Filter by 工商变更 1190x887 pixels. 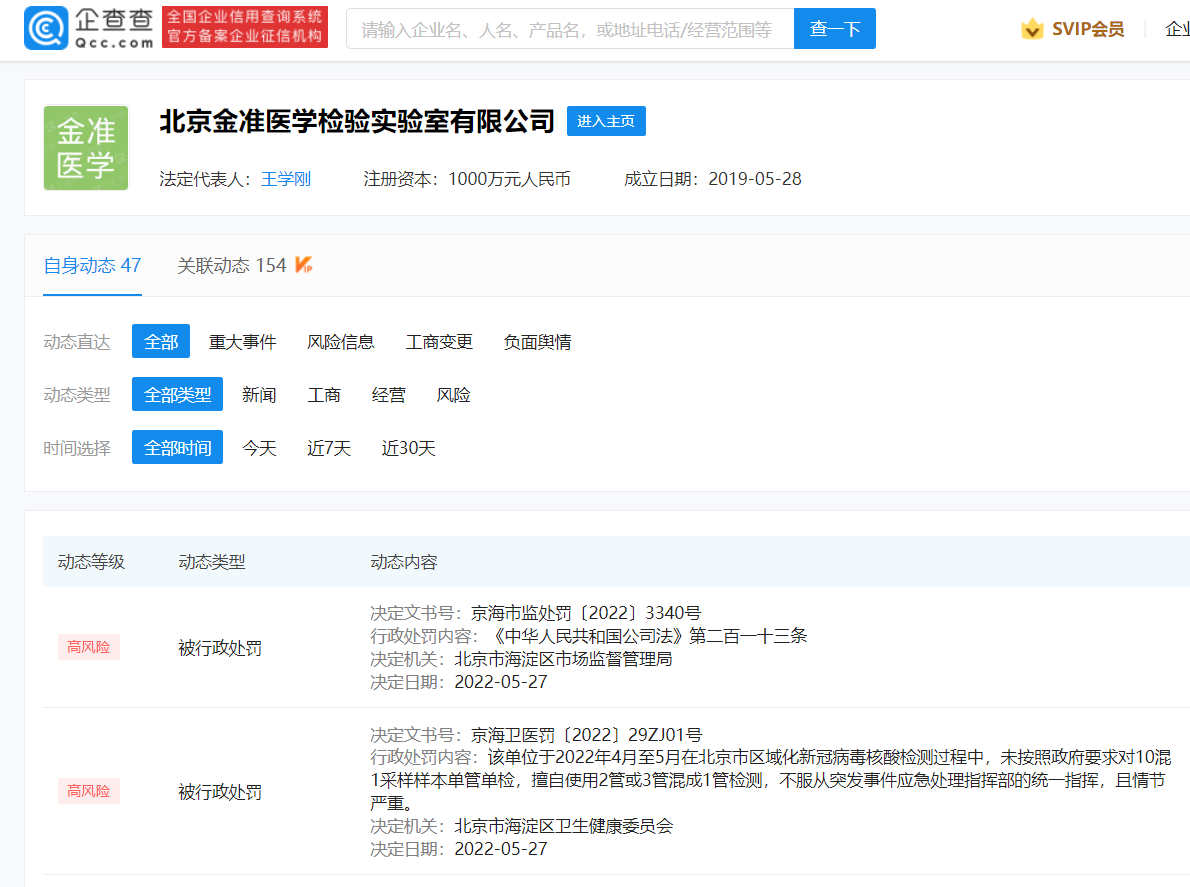point(439,342)
